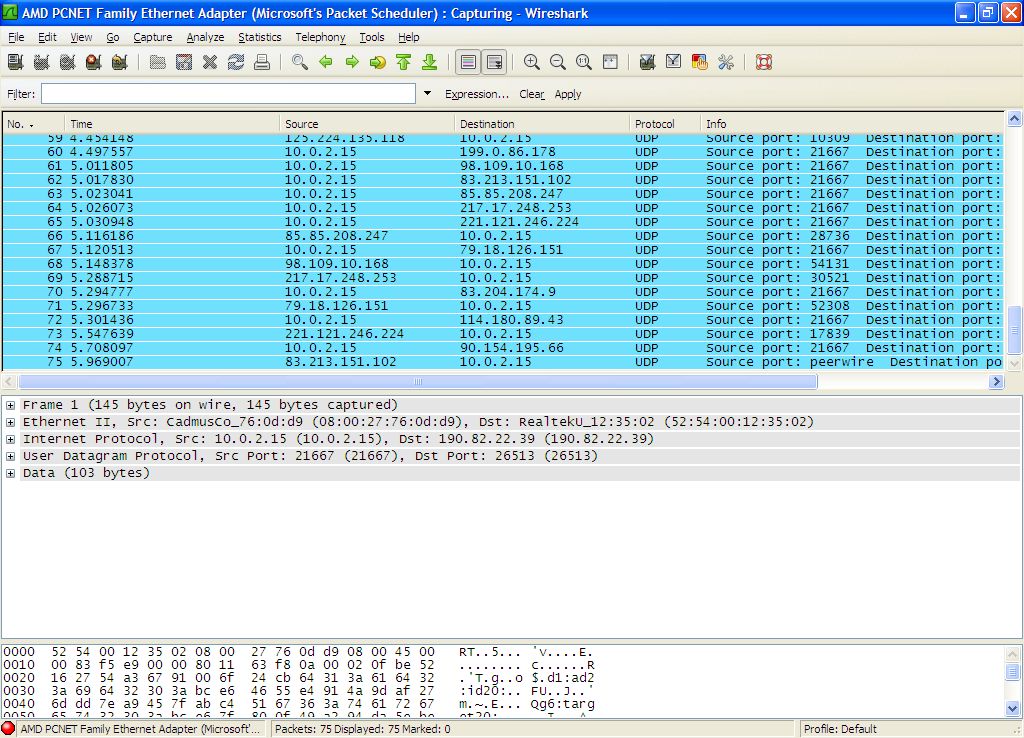Click the Info column header

852,123
